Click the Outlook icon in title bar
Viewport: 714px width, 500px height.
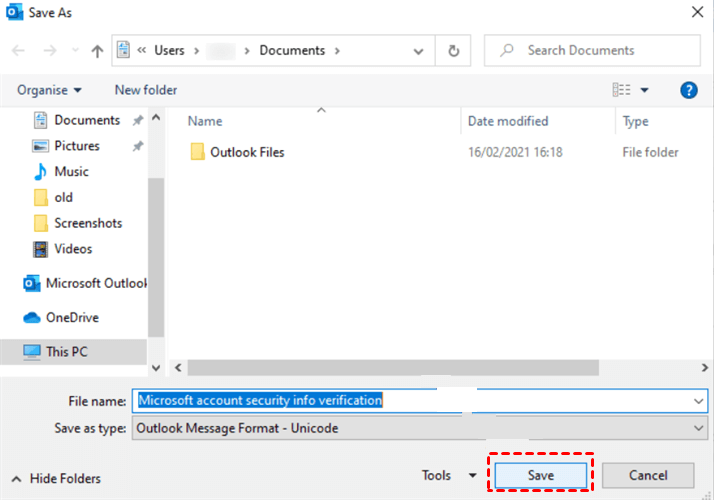15,12
